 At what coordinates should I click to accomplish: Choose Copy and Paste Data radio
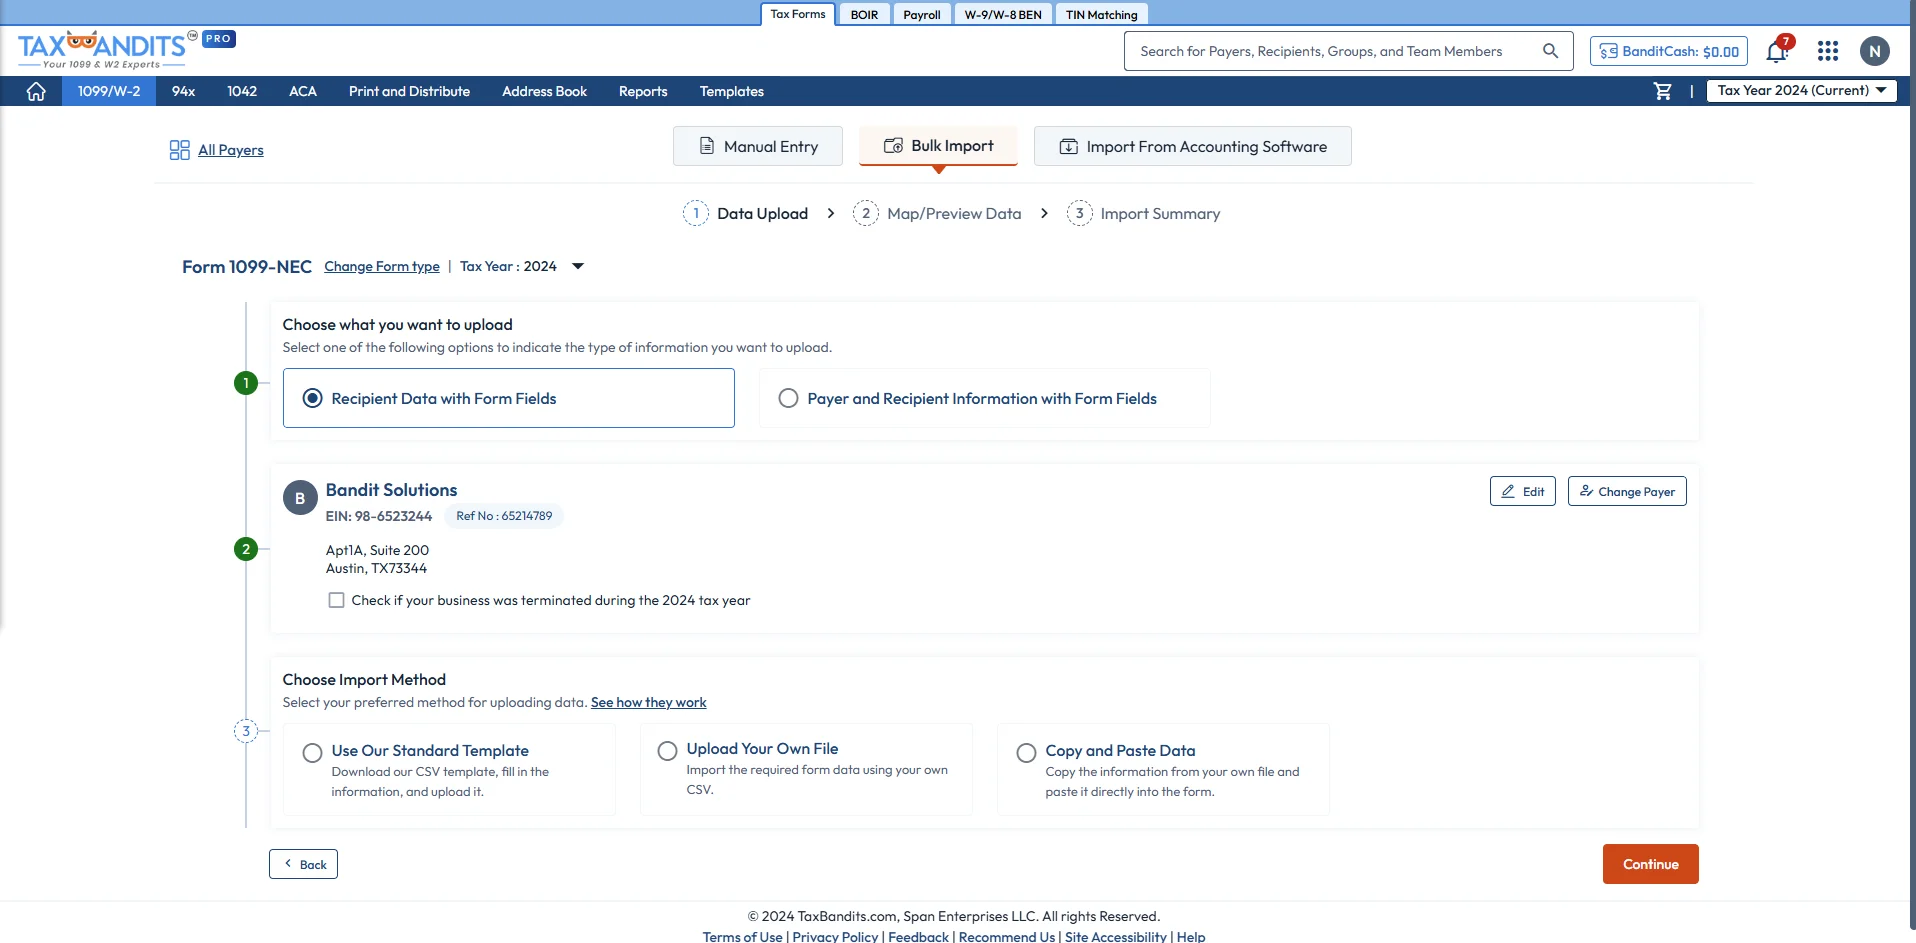[1026, 752]
